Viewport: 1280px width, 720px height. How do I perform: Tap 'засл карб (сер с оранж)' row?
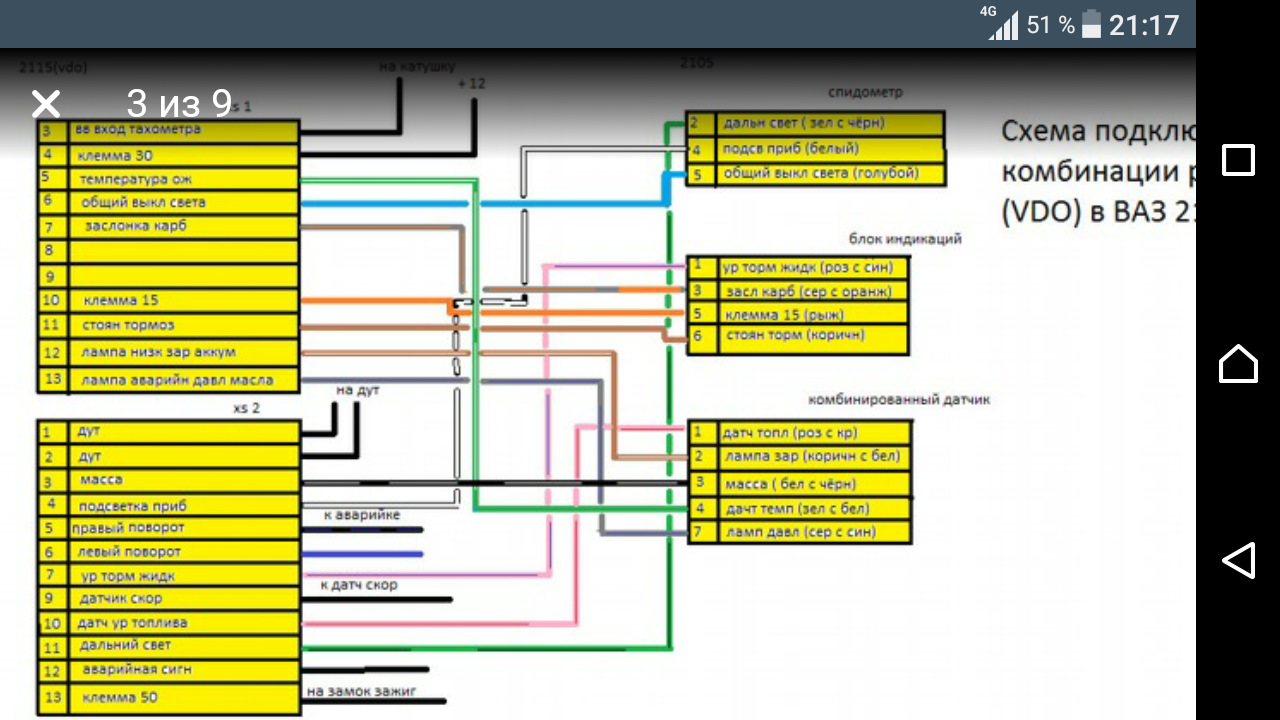coord(798,291)
